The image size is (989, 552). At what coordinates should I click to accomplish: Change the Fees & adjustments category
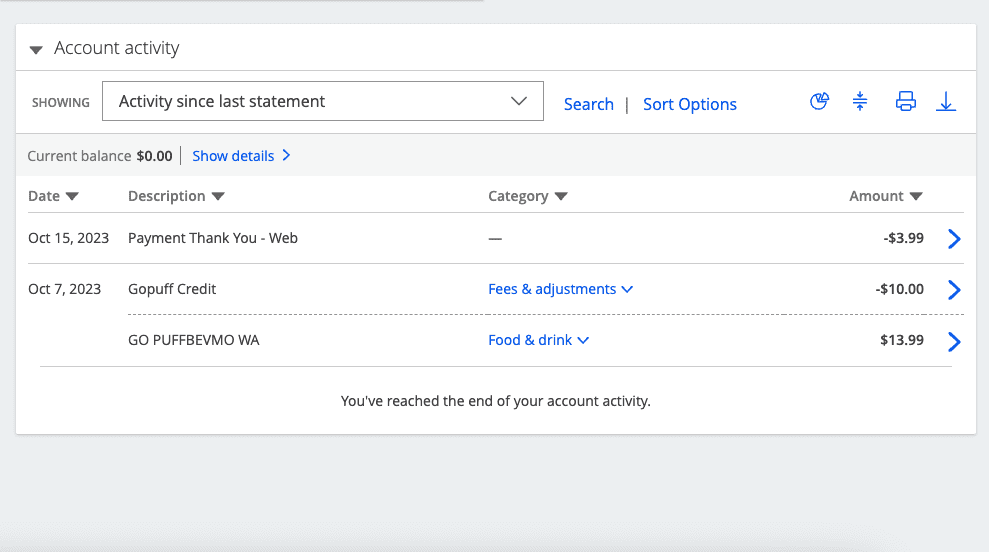[x=560, y=289]
